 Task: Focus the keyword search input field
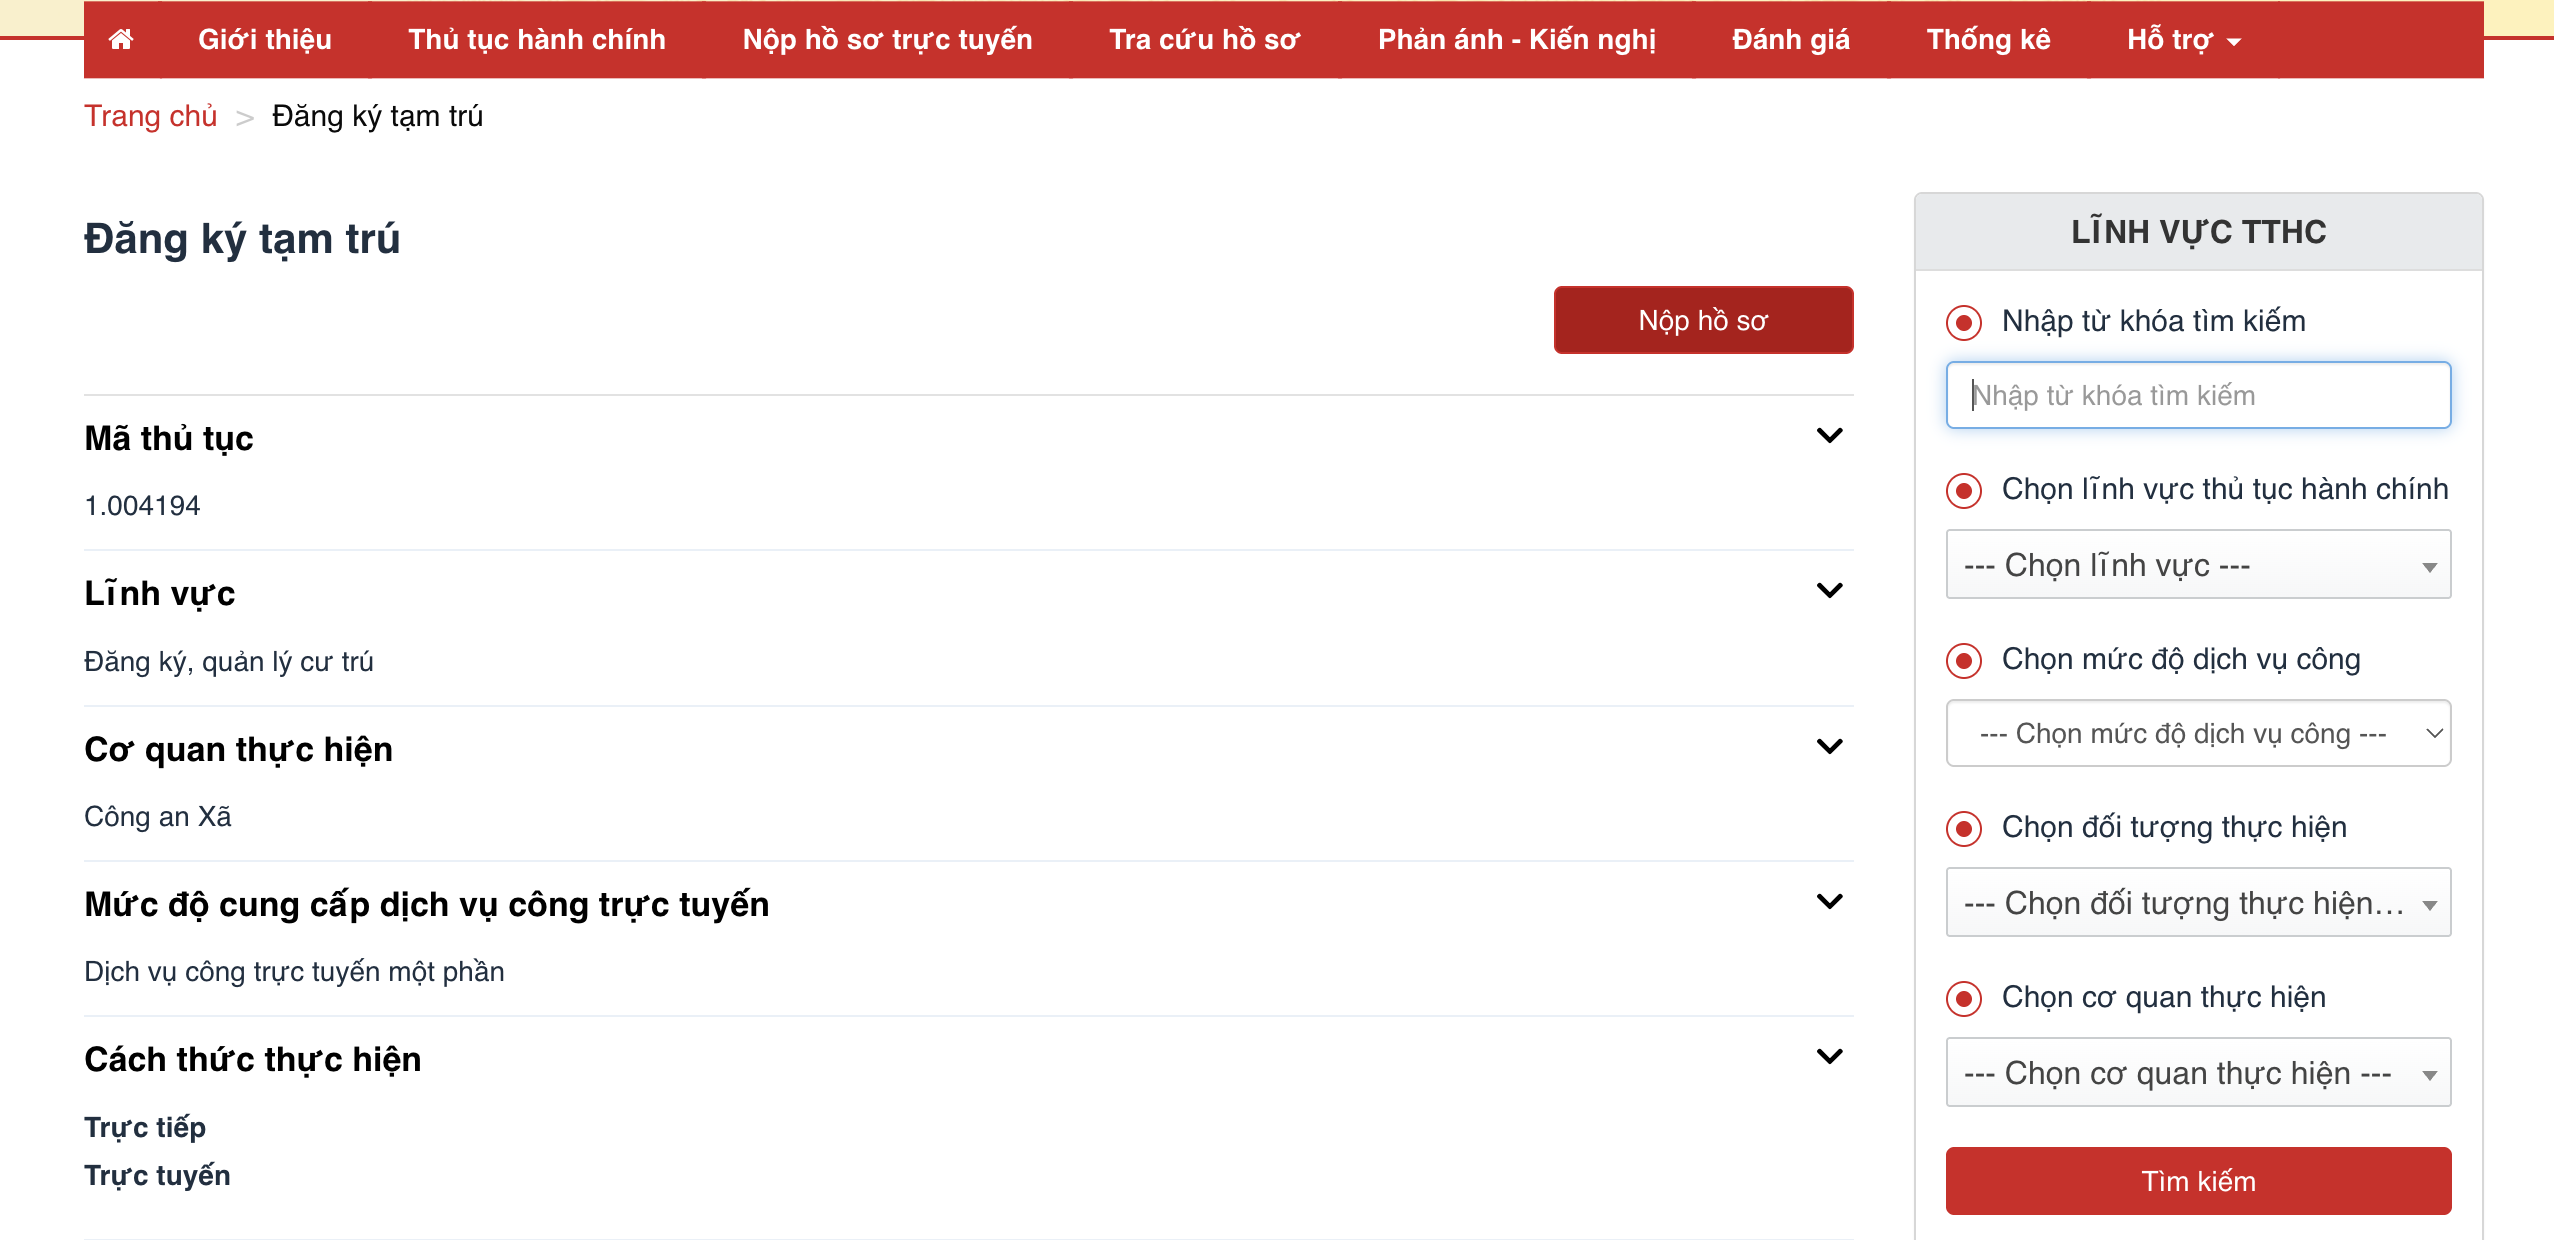2197,396
